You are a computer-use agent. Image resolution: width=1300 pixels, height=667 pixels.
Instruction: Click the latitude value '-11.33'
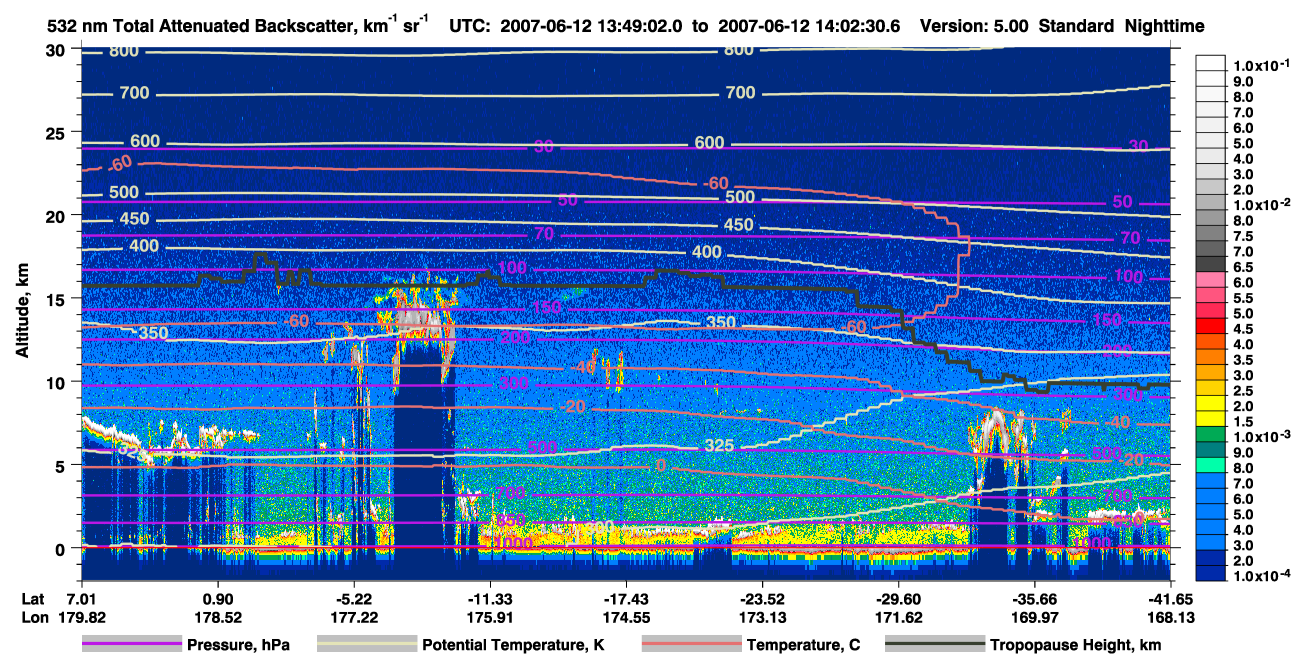pos(490,598)
